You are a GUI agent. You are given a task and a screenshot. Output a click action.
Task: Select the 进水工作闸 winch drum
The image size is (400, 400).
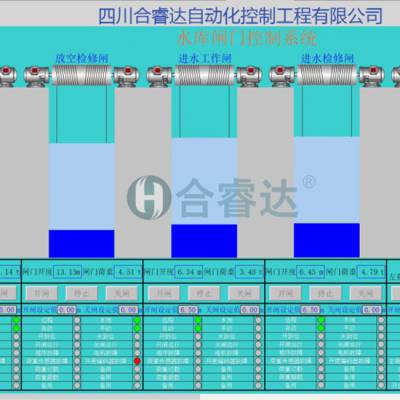(204, 75)
